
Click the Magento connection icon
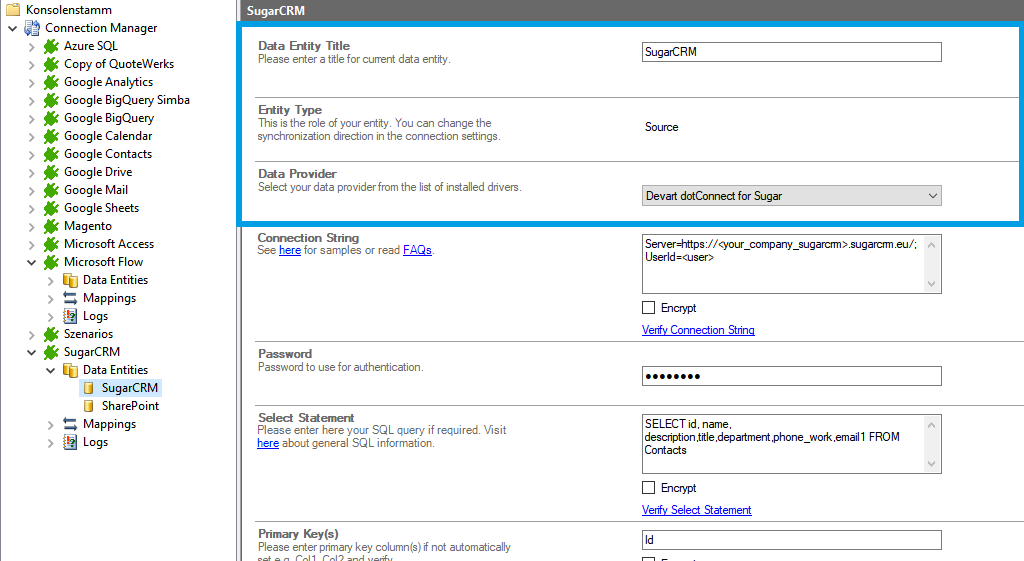pos(51,226)
